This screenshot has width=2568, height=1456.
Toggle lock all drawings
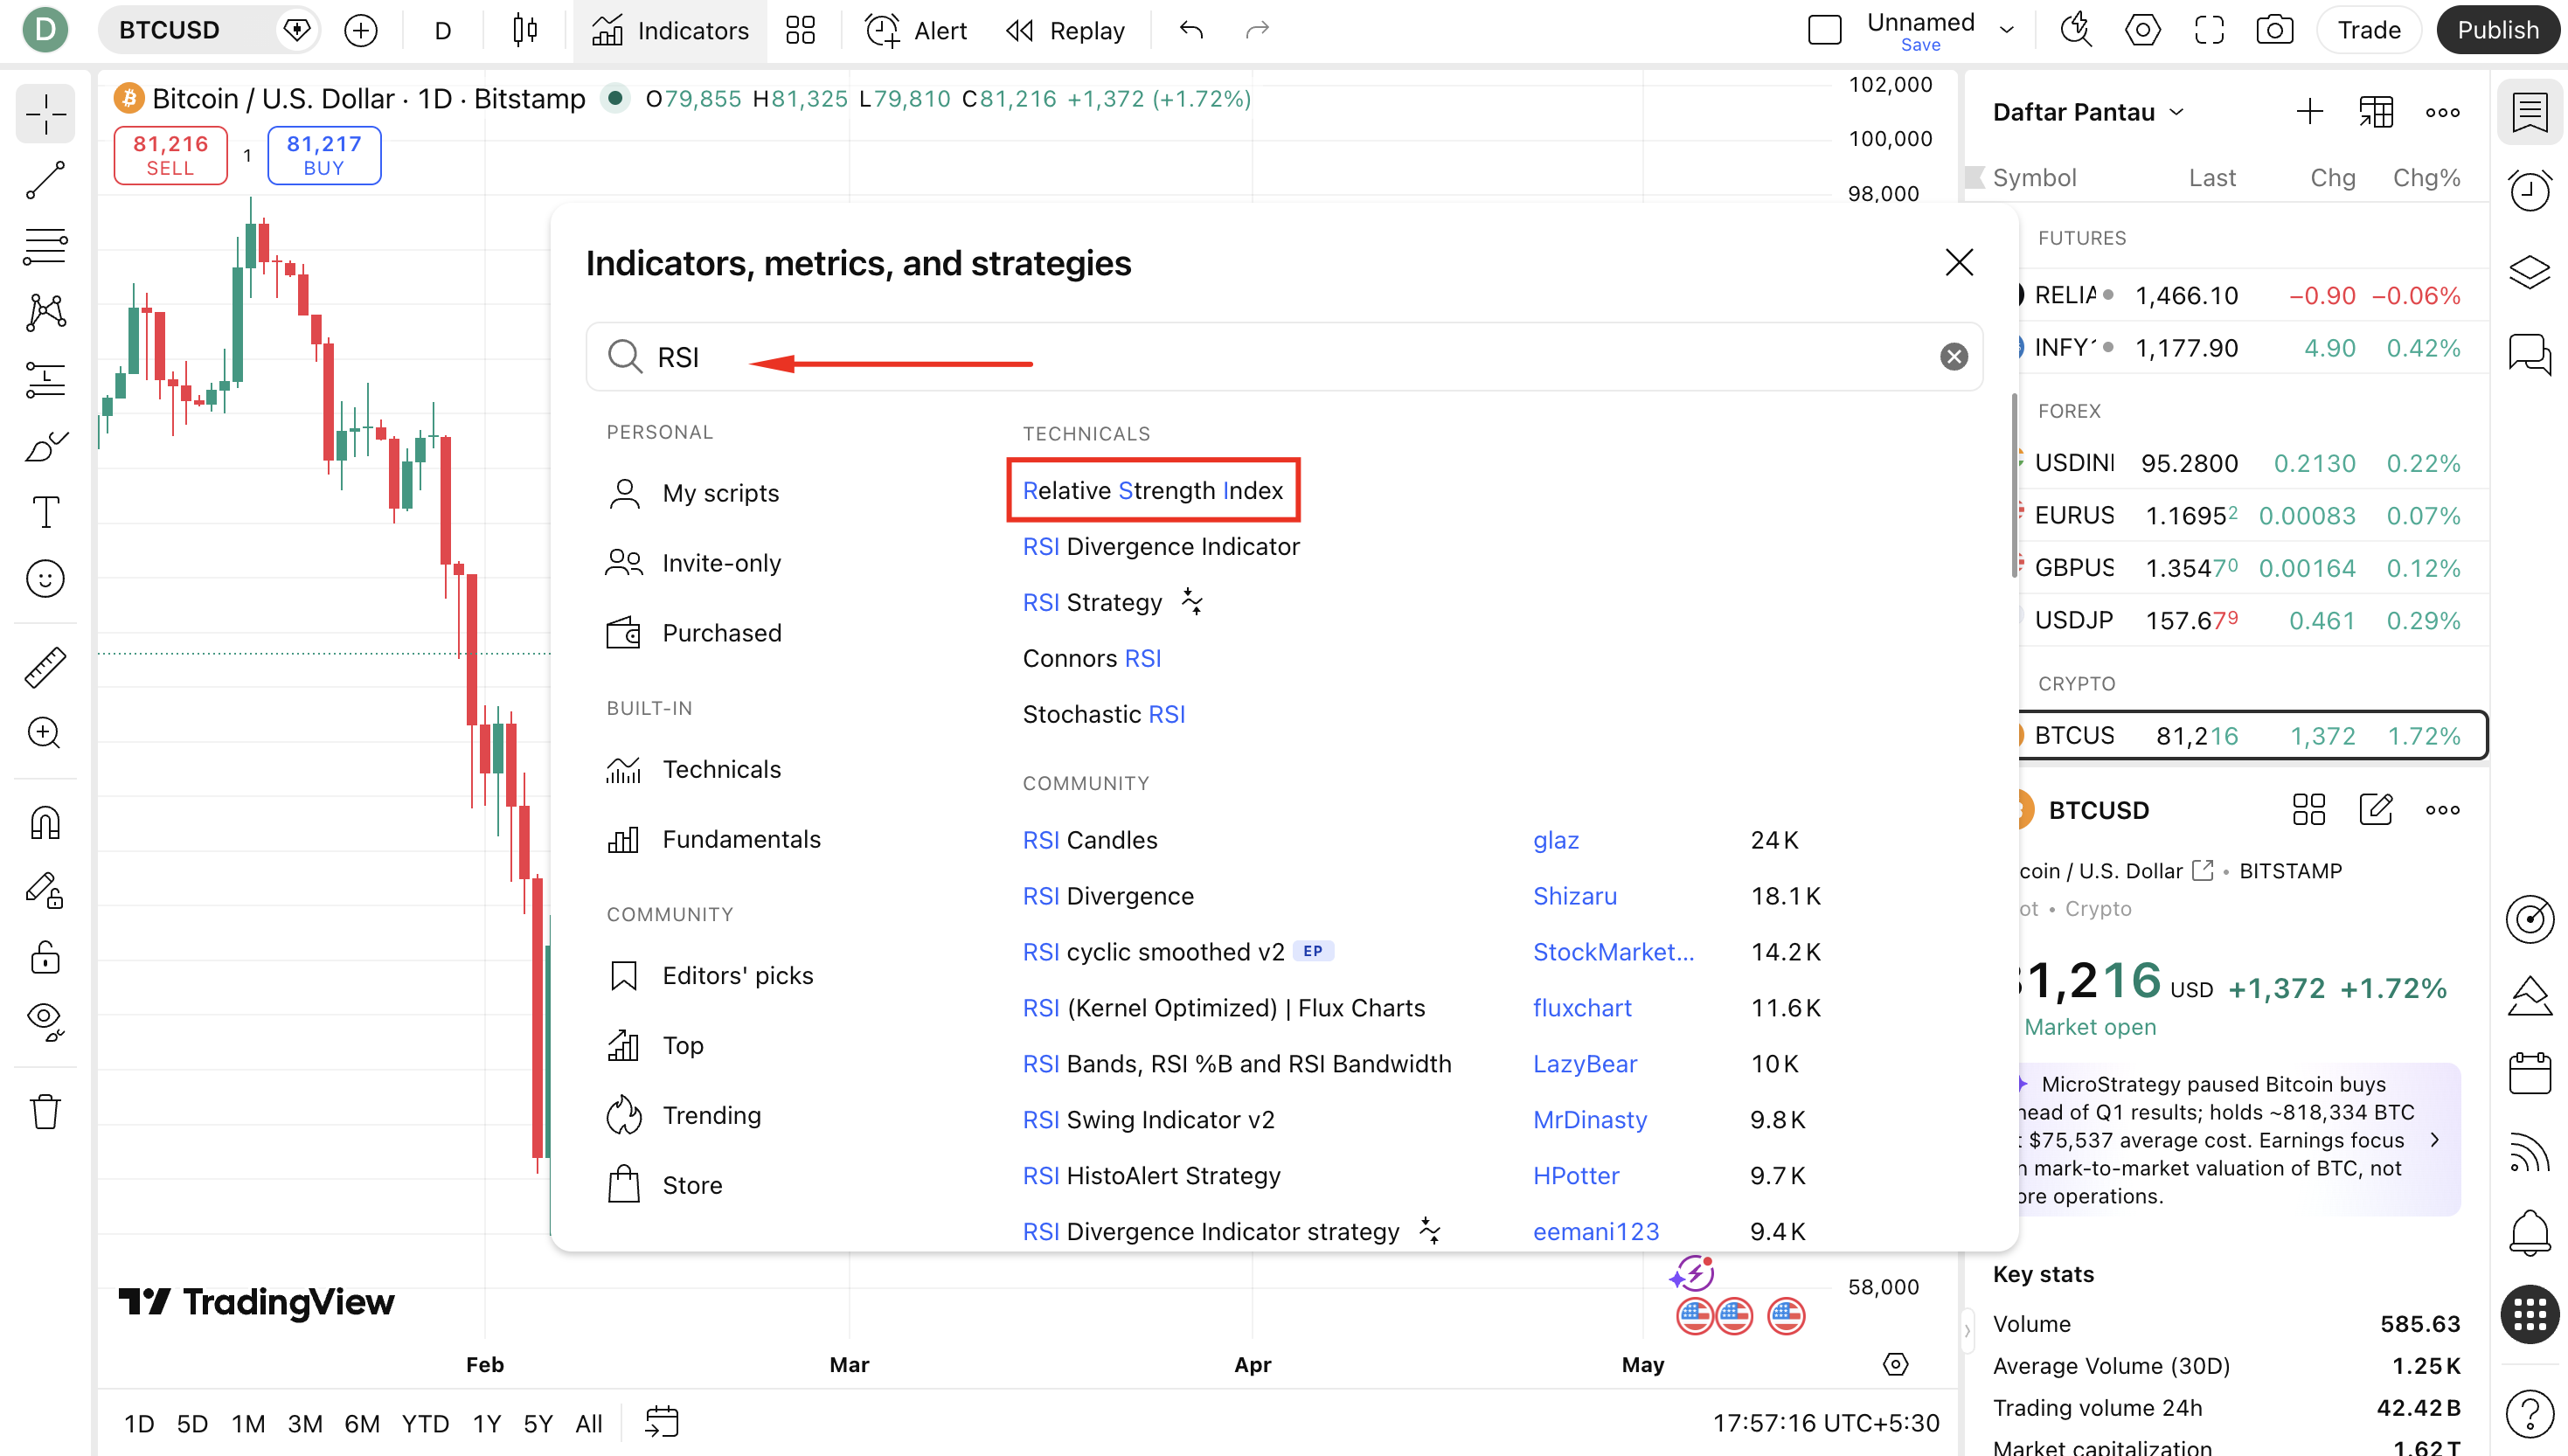pos(45,957)
